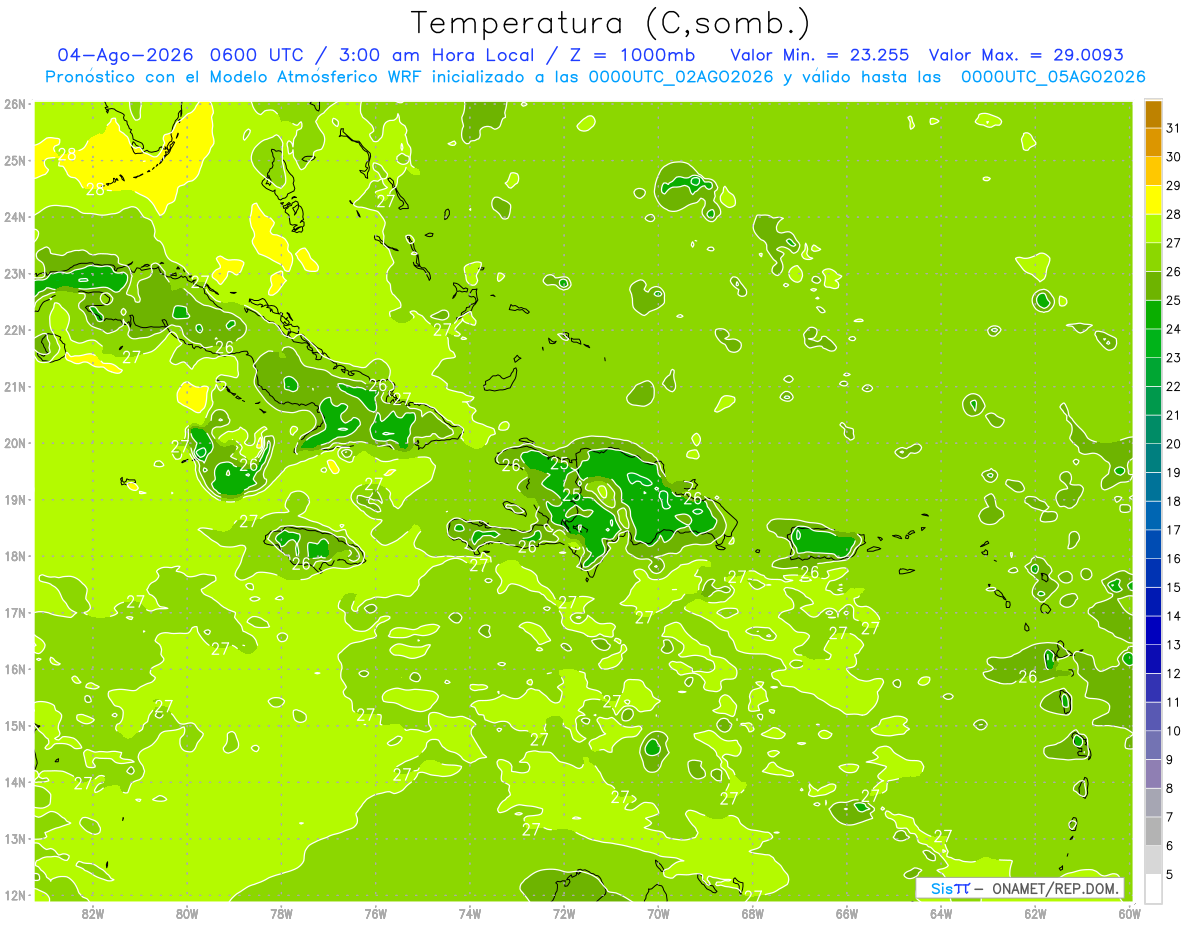Select the gray legend swatch between 6 and 7
1200x927 pixels.
(x=1153, y=831)
